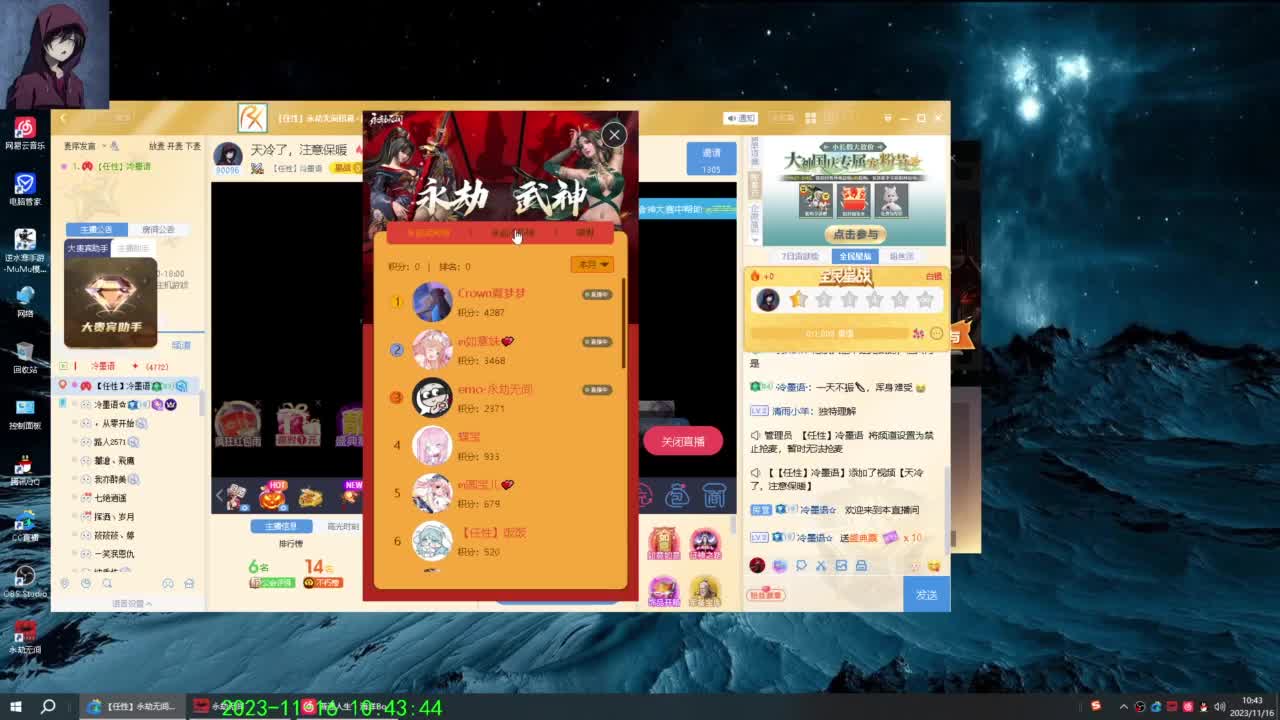Image resolution: width=1280 pixels, height=720 pixels.
Task: Open the grid apps icon in title bar
Action: [x=811, y=118]
